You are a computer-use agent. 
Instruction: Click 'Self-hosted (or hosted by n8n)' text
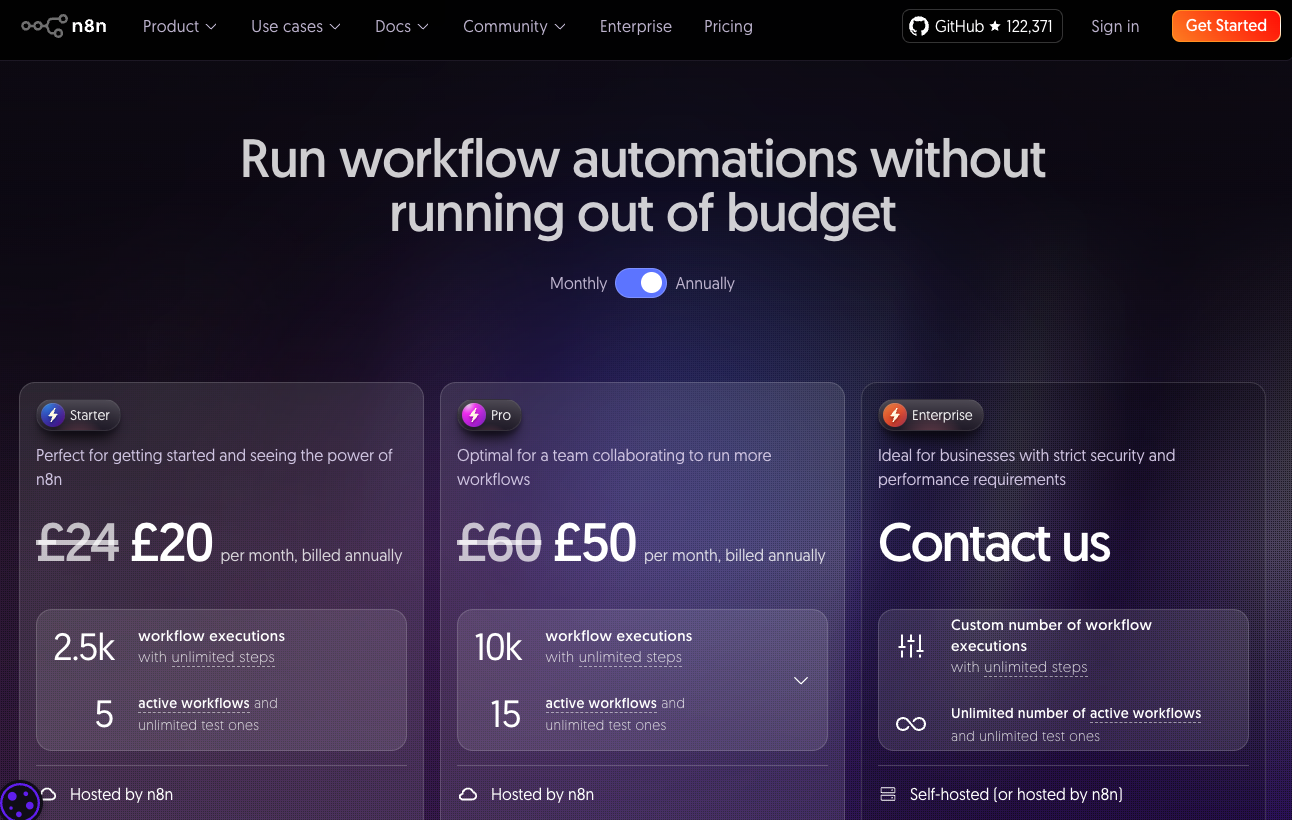[1016, 795]
